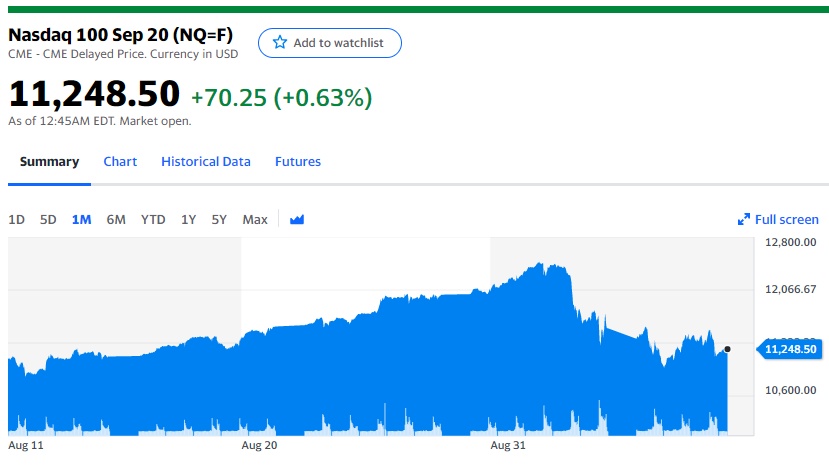The width and height of the screenshot is (829, 471).
Task: Choose the 1M chart range
Action: pyautogui.click(x=81, y=219)
